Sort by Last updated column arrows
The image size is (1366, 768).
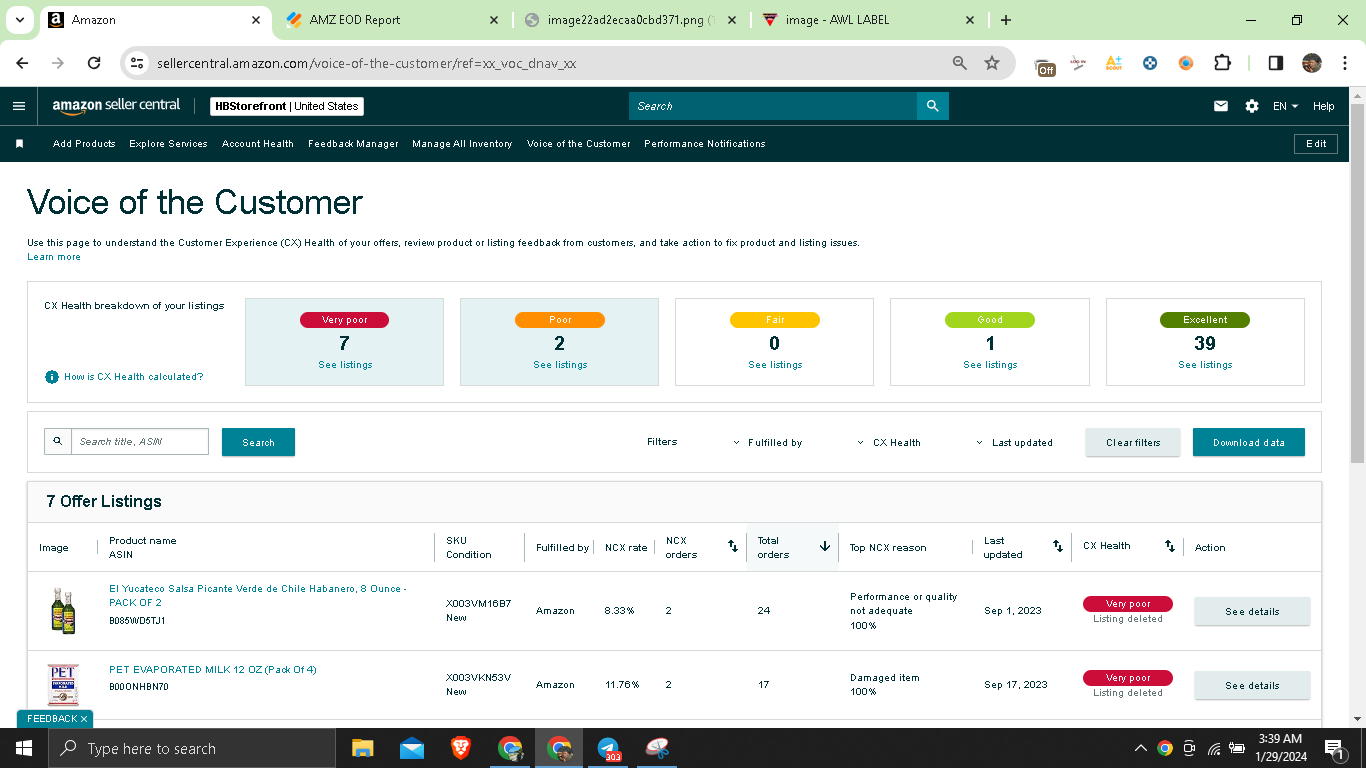(1058, 546)
